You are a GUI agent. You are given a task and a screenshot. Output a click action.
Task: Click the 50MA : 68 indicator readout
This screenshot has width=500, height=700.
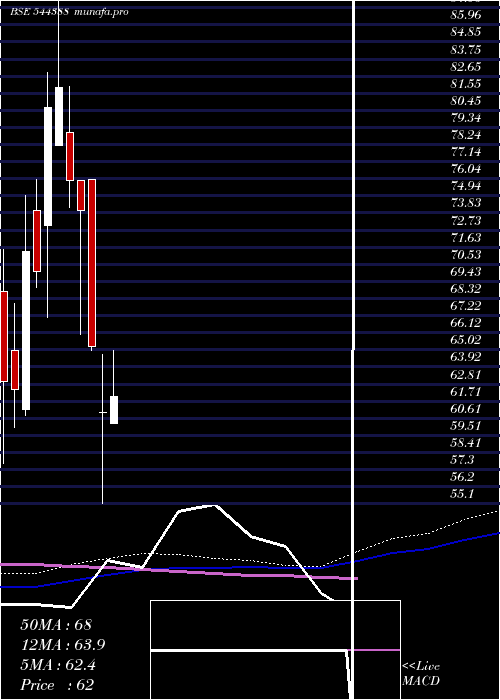(56, 625)
